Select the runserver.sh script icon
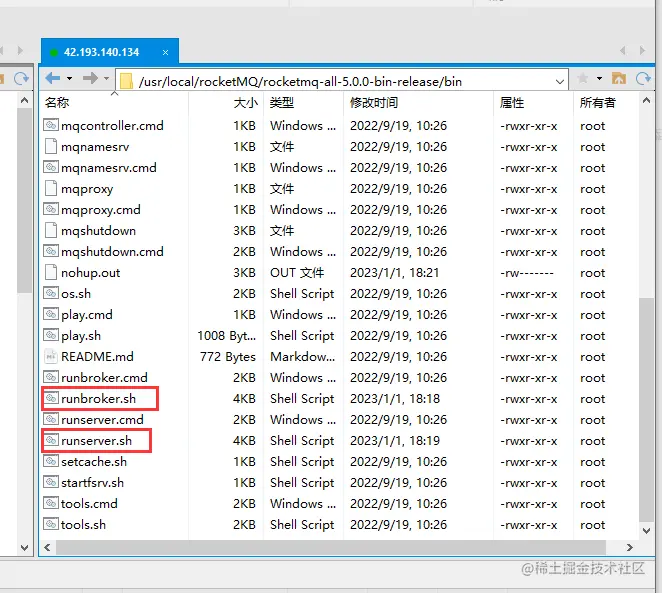Screen dimensions: 662x593 [x=51, y=440]
